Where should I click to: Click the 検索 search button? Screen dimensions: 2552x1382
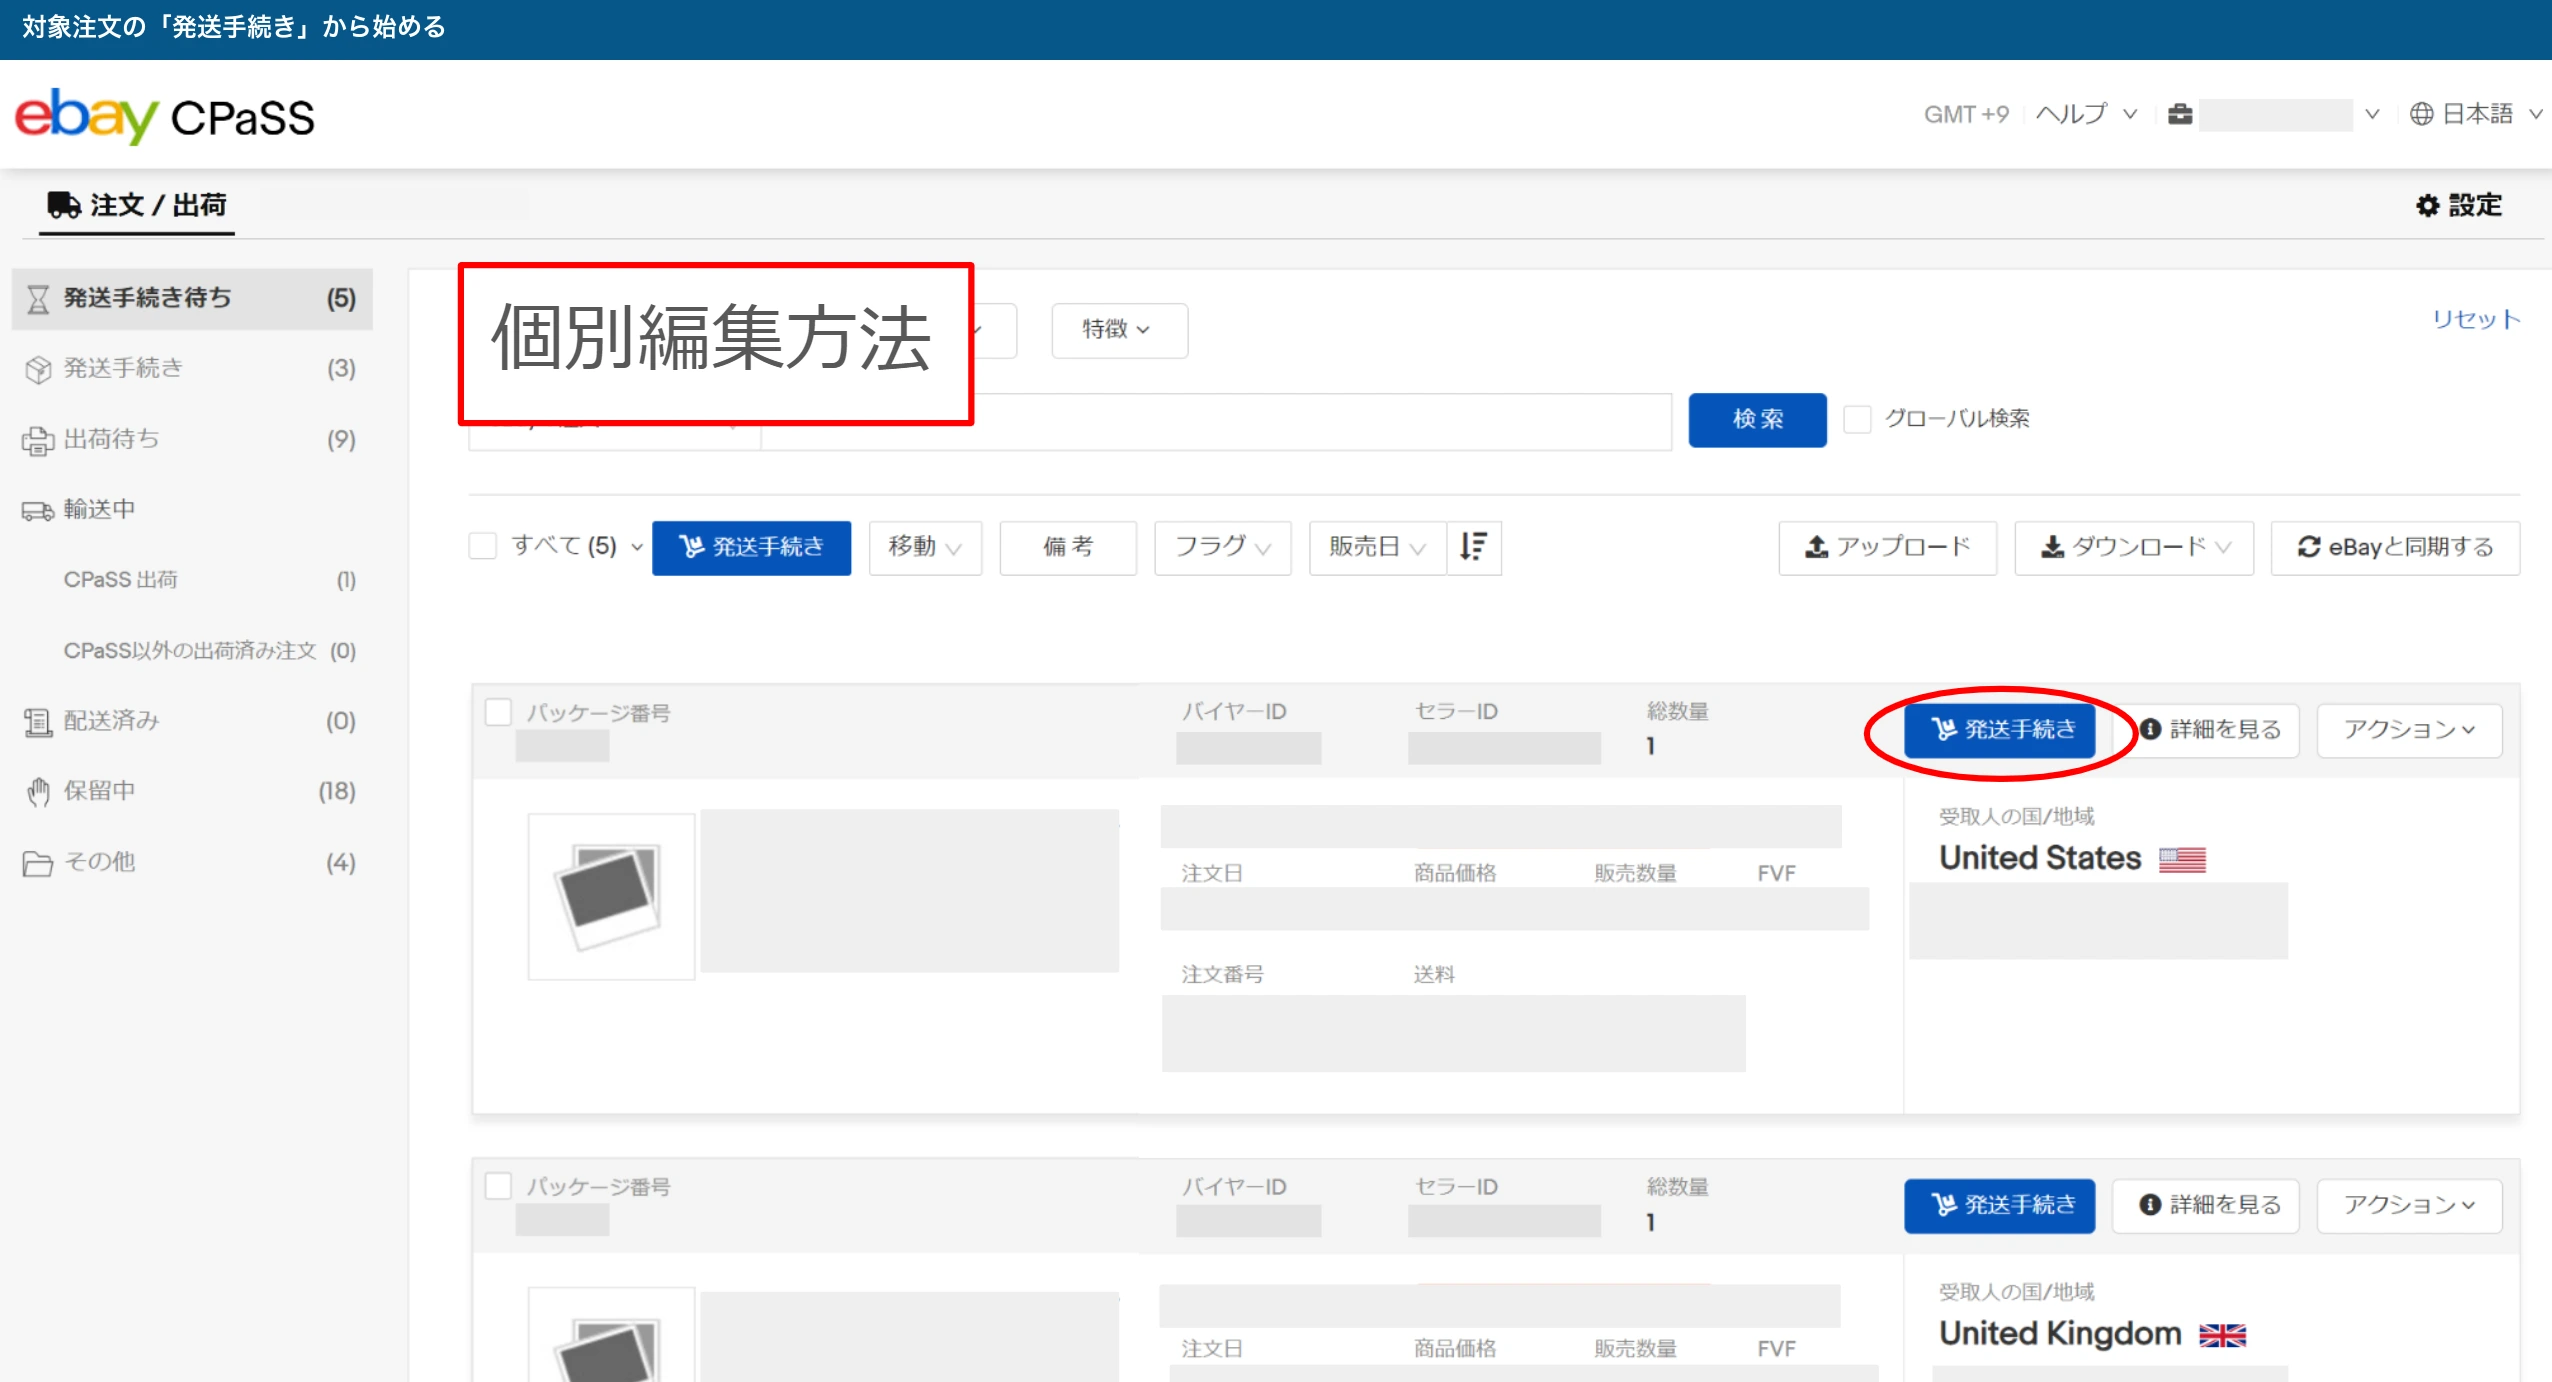click(1757, 420)
